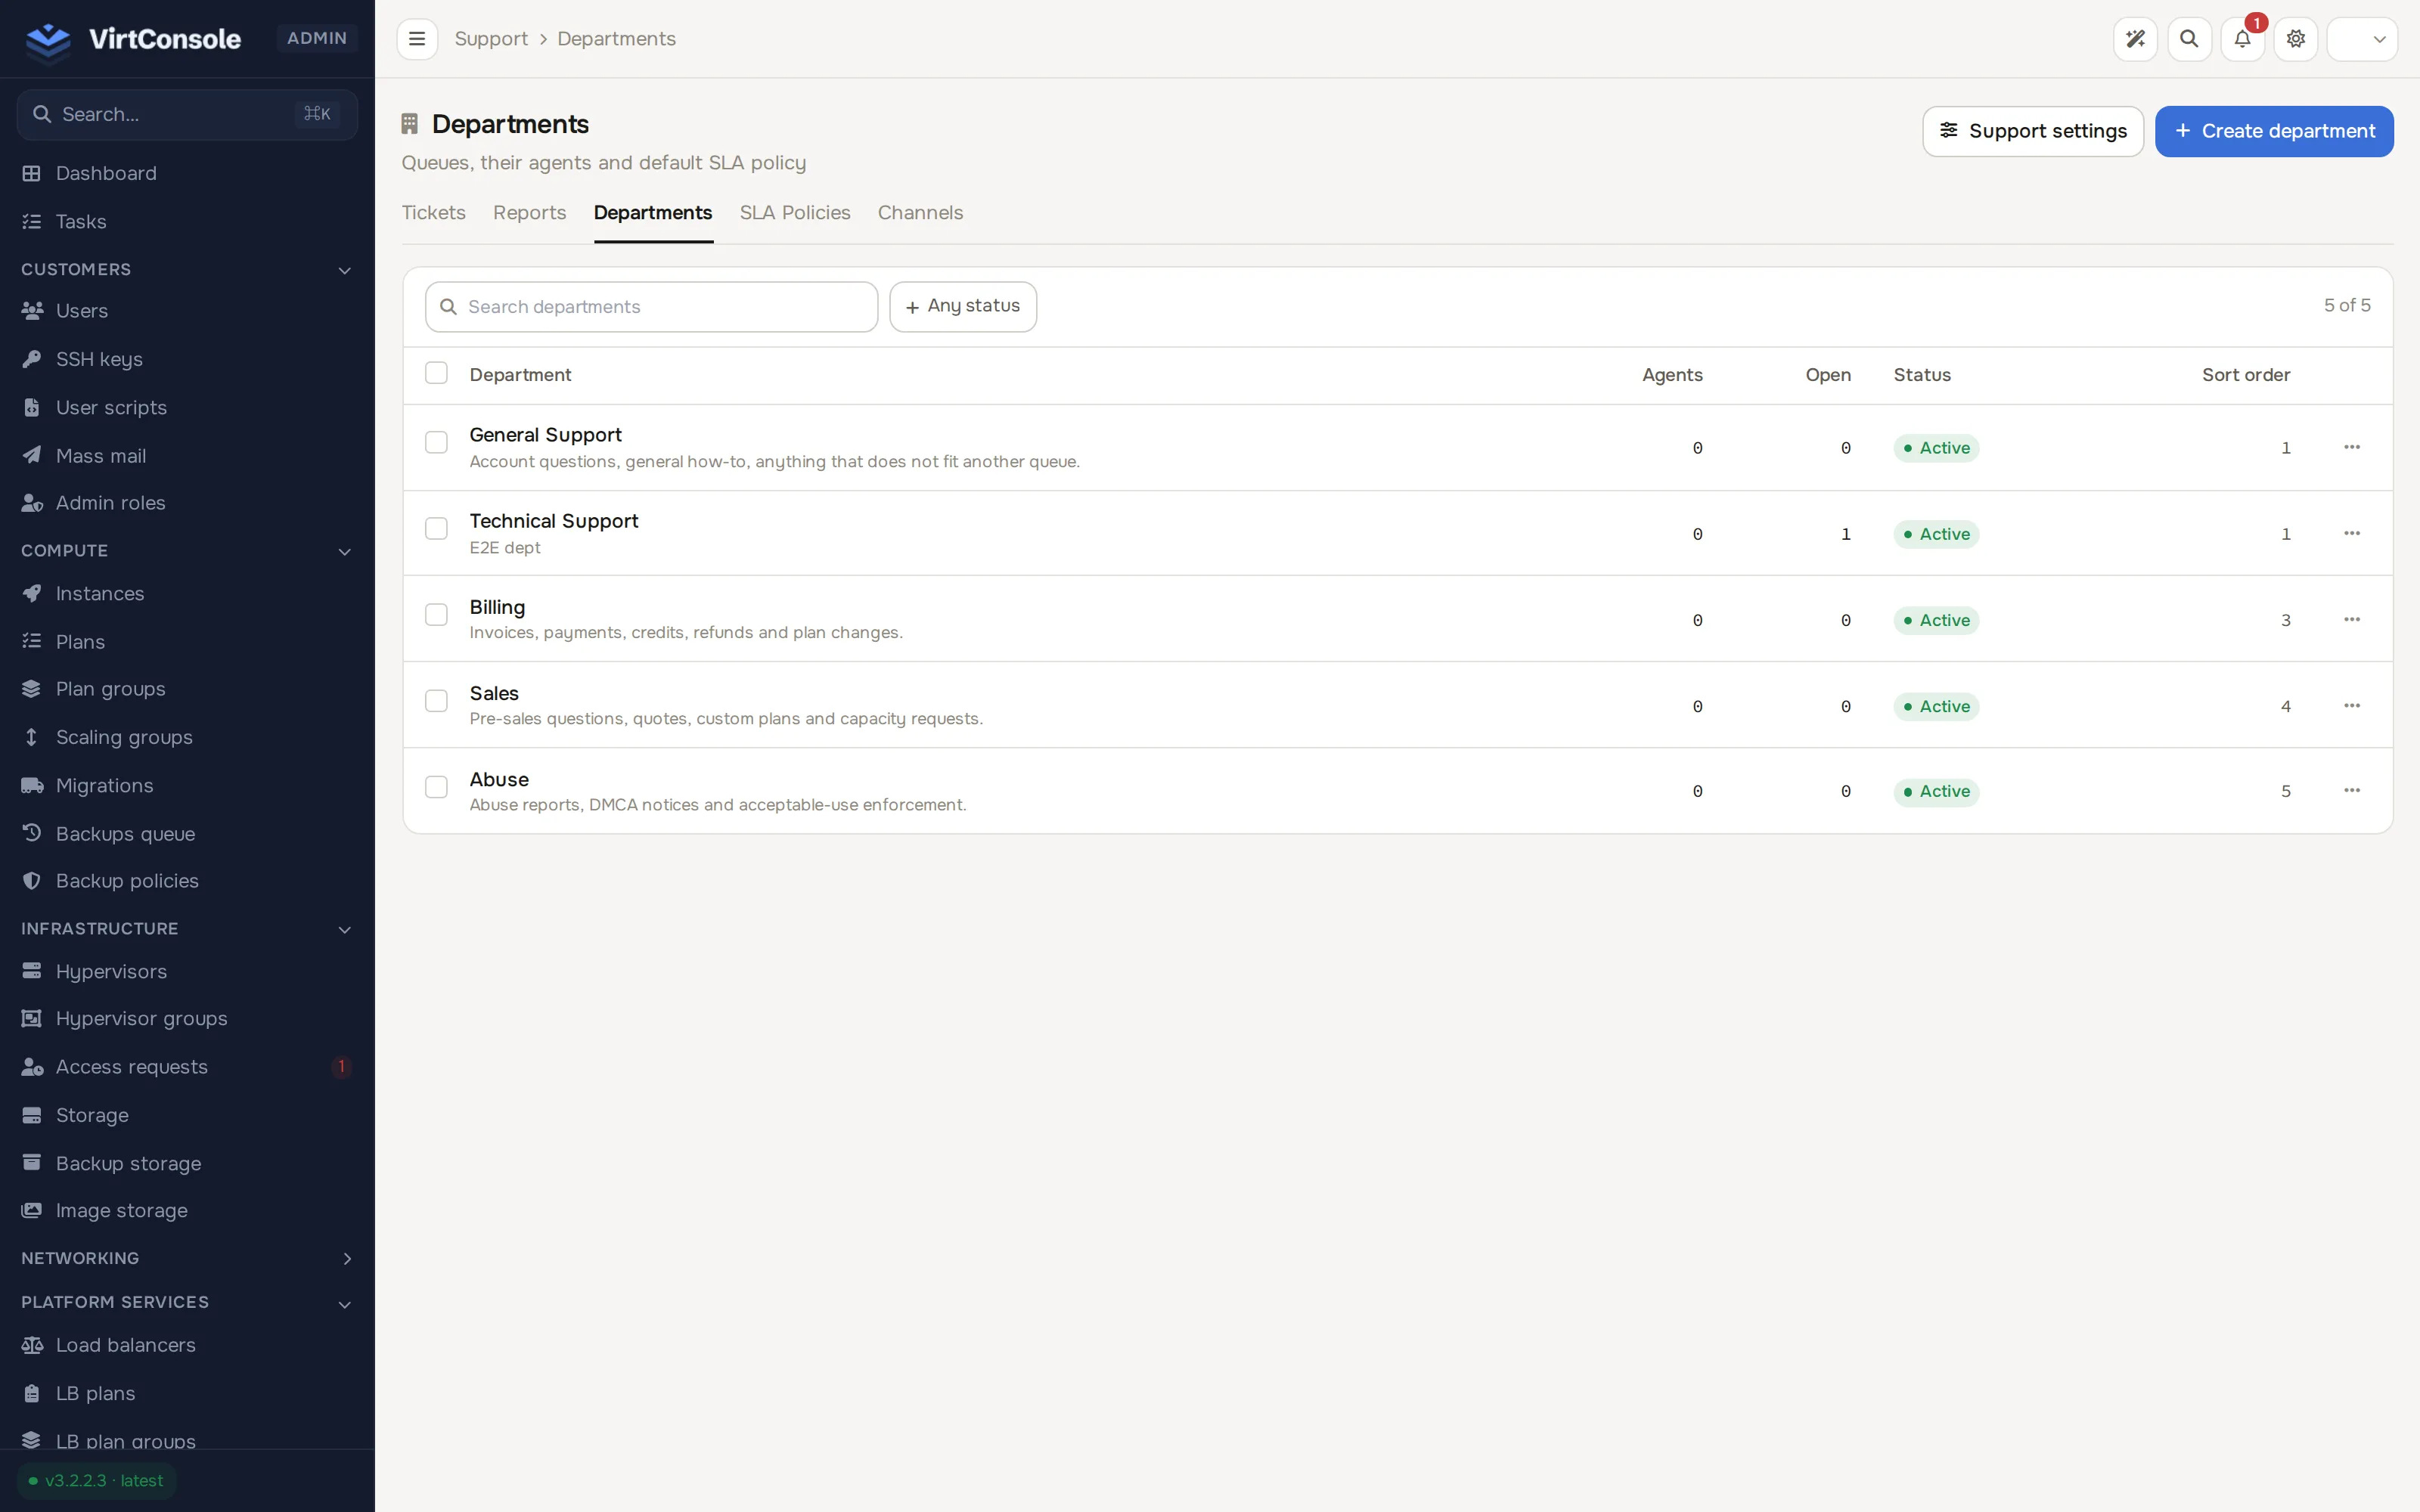The width and height of the screenshot is (2420, 1512).
Task: Toggle the sidebar with the hamburger icon
Action: pos(417,39)
